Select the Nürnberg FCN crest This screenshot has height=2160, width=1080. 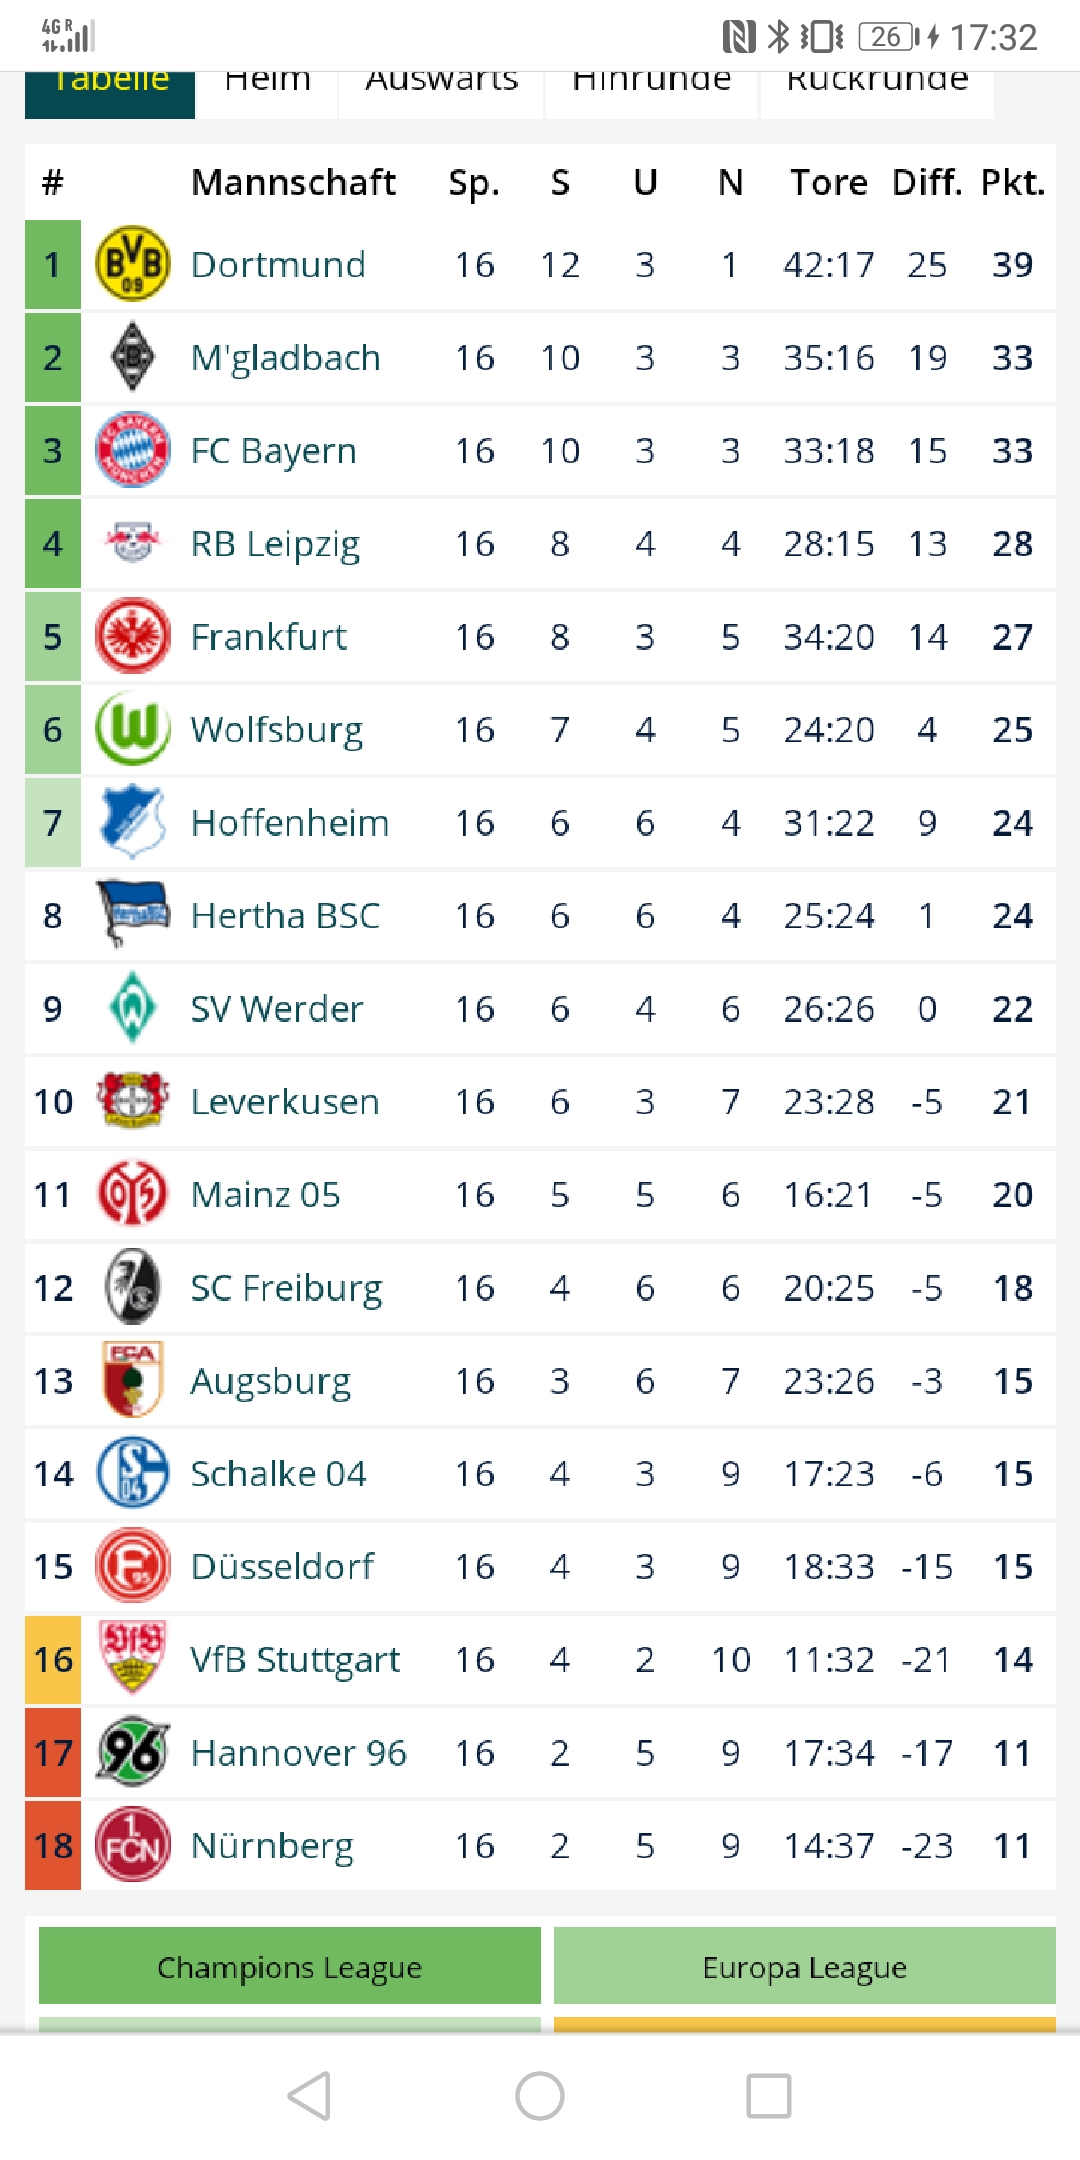point(132,1845)
